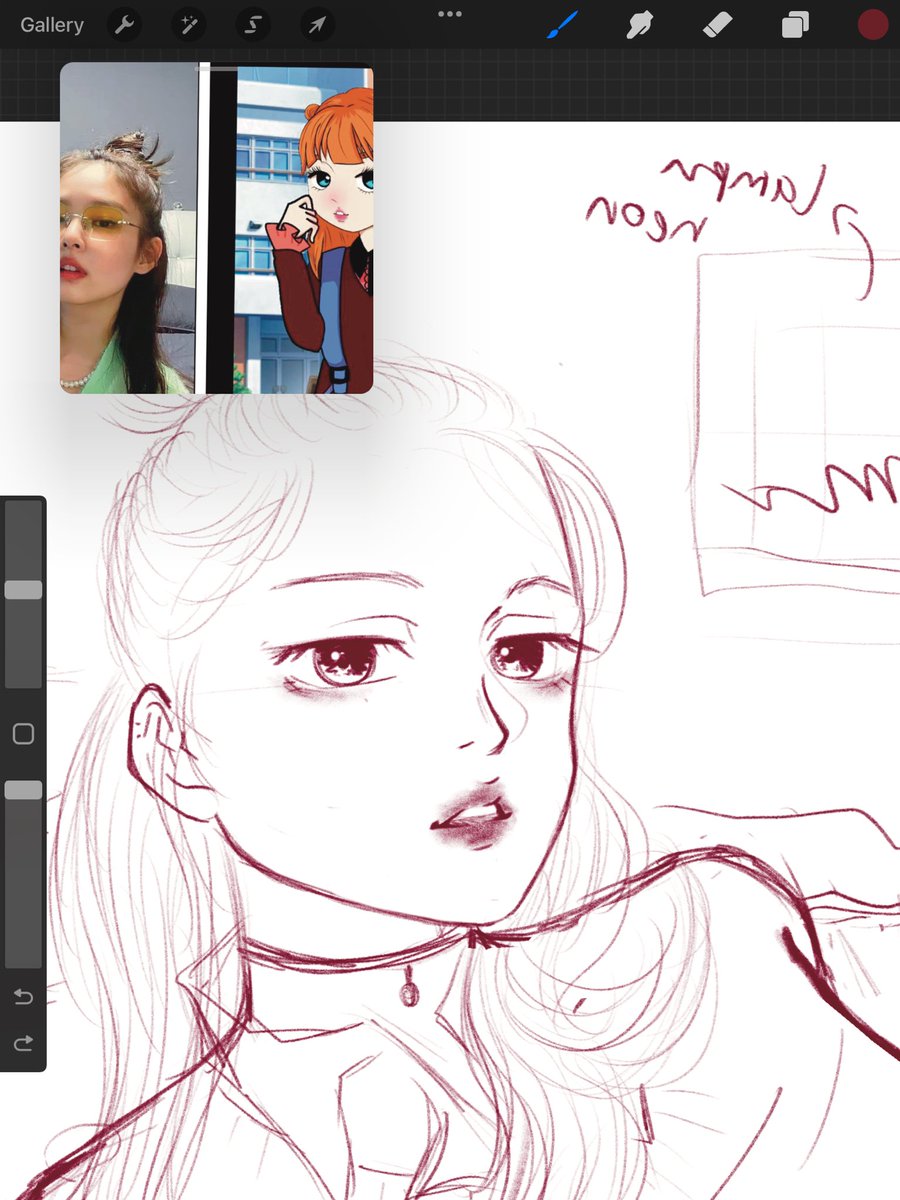
Task: Select the Paint brush tool
Action: [563, 25]
